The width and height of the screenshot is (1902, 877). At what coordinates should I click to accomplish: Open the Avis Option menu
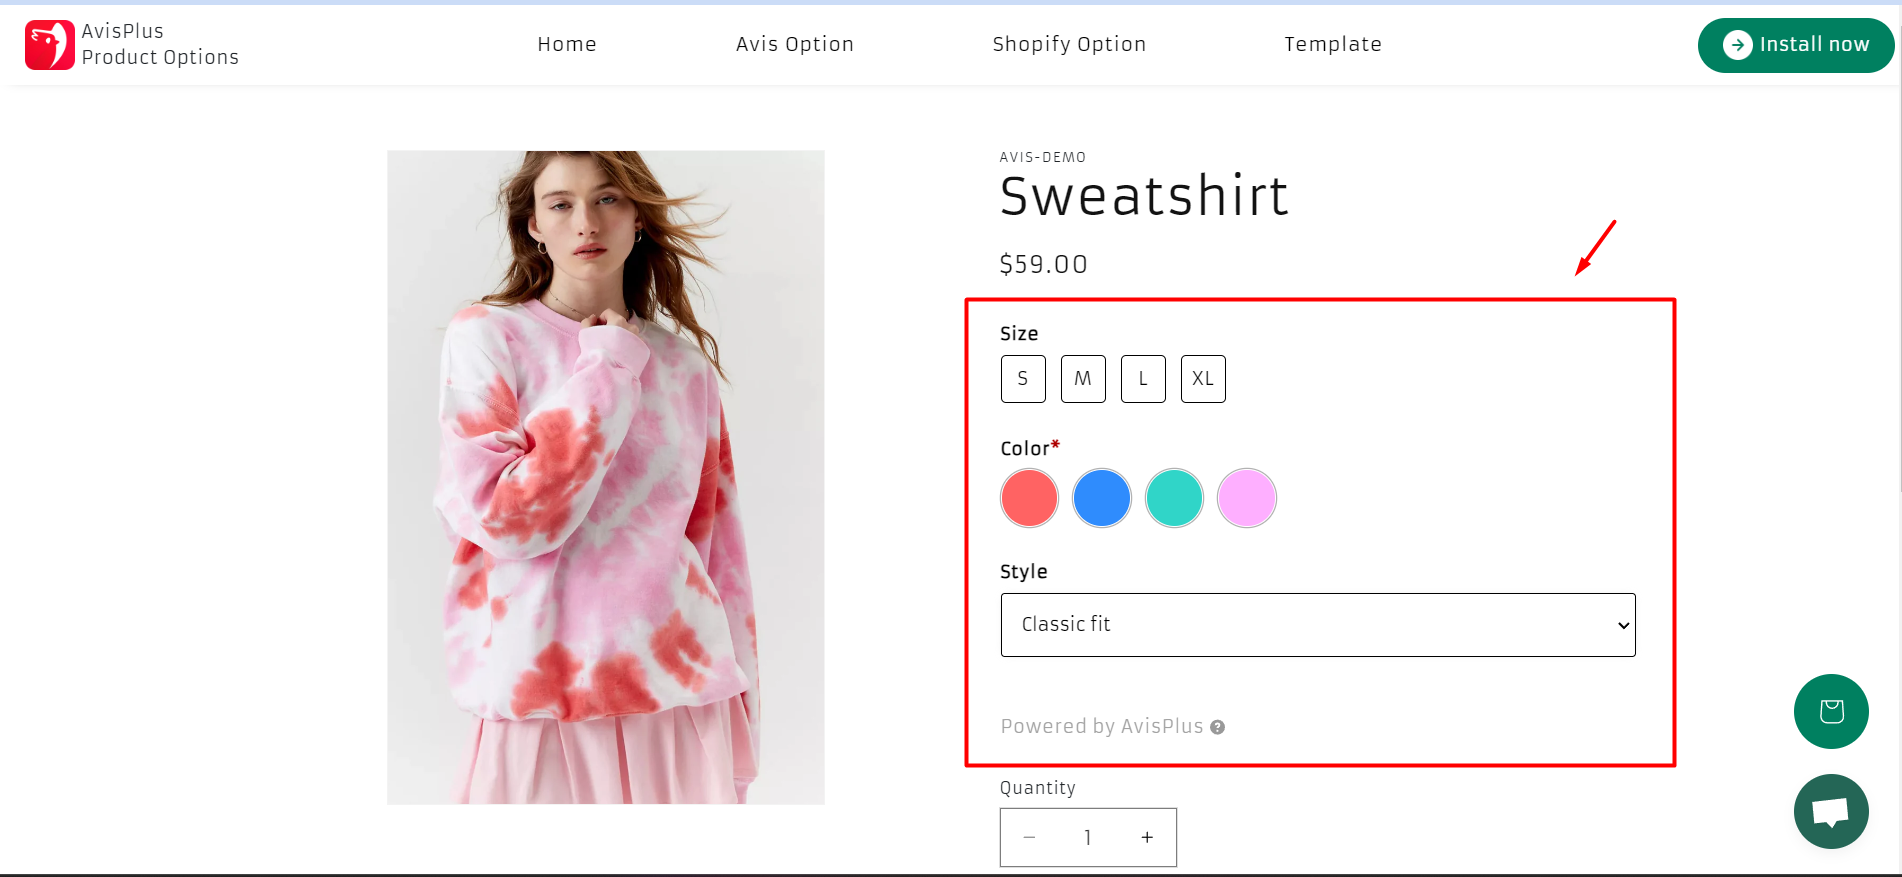795,44
